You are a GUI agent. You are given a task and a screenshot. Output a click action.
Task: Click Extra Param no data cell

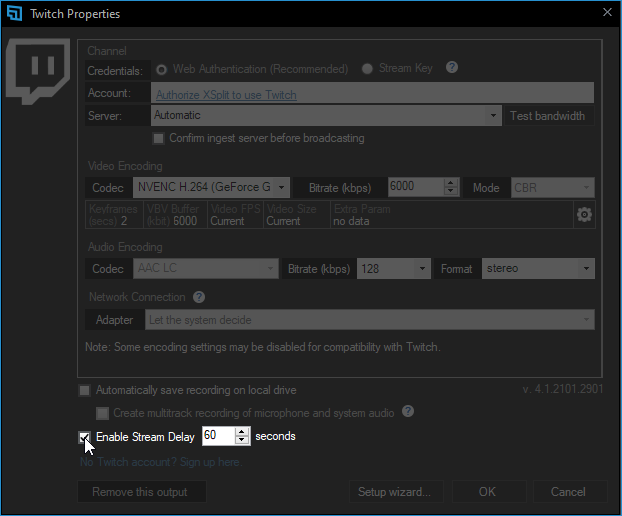coord(452,215)
